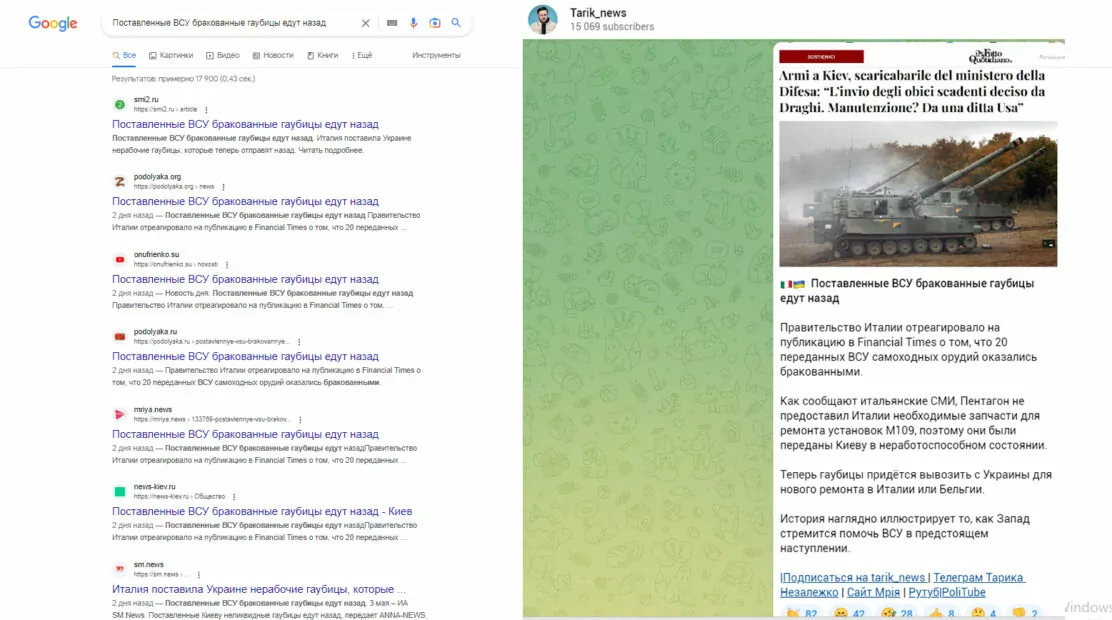The height and width of the screenshot is (620, 1112).
Task: Open options for the news-kiev.ru result
Action: point(234,497)
